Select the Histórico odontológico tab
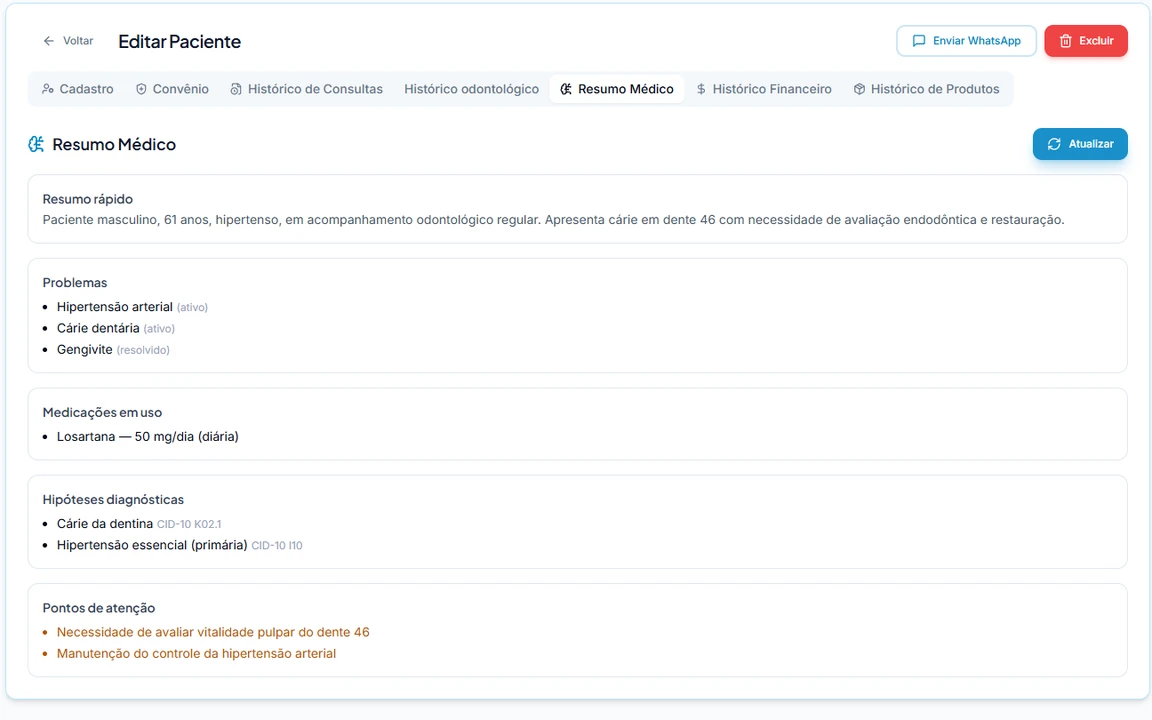Viewport: 1152px width, 720px height. point(471,89)
